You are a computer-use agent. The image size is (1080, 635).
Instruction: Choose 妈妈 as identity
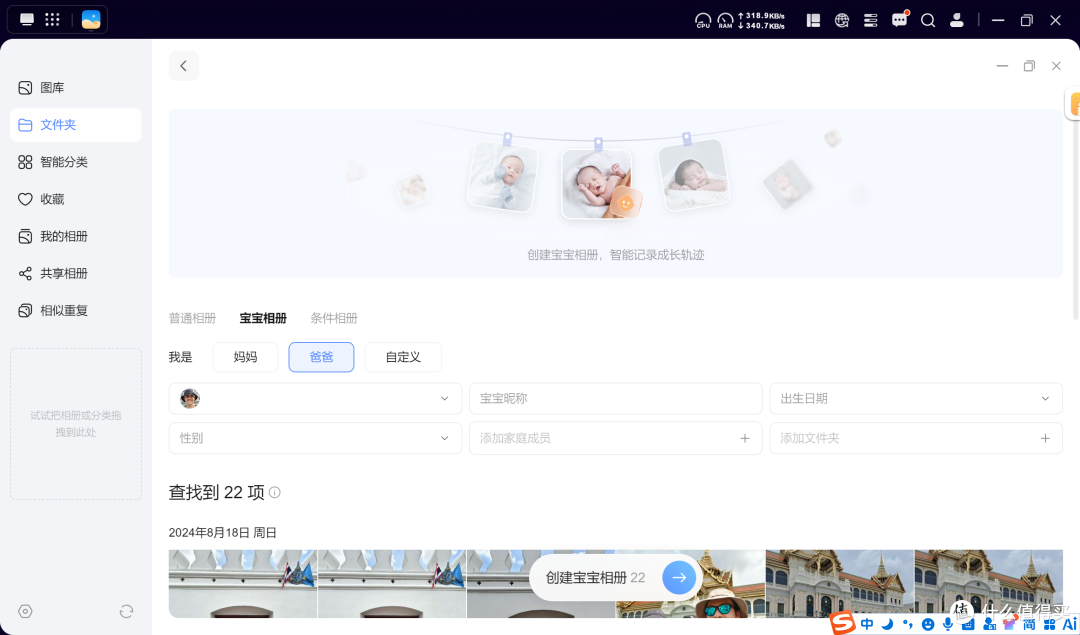tap(245, 357)
